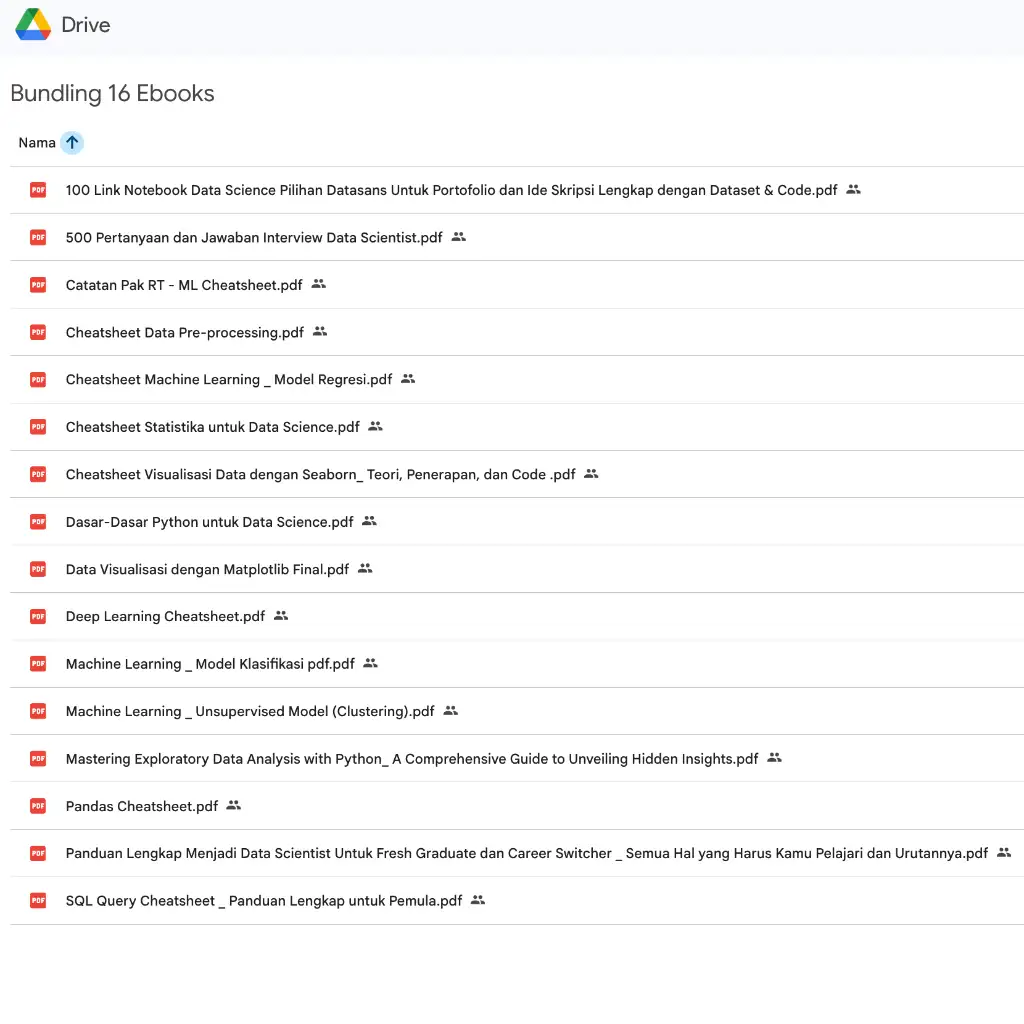Open Machine Learning _ Unsupervised Model (Clustering).pdf

(250, 712)
